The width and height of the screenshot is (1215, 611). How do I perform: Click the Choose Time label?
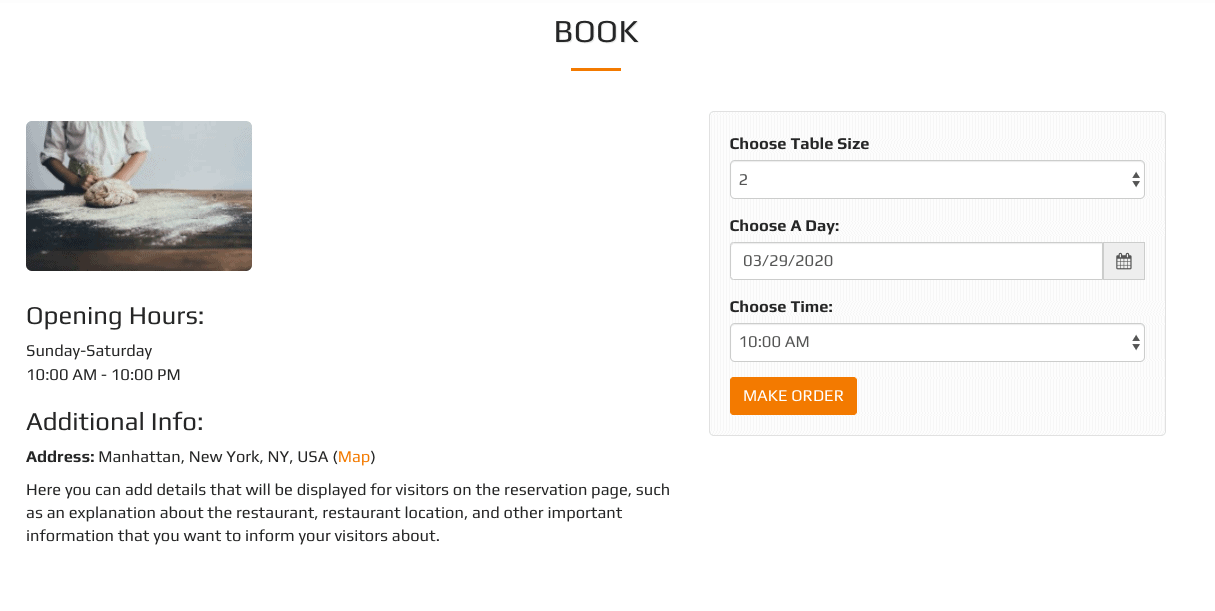point(781,307)
